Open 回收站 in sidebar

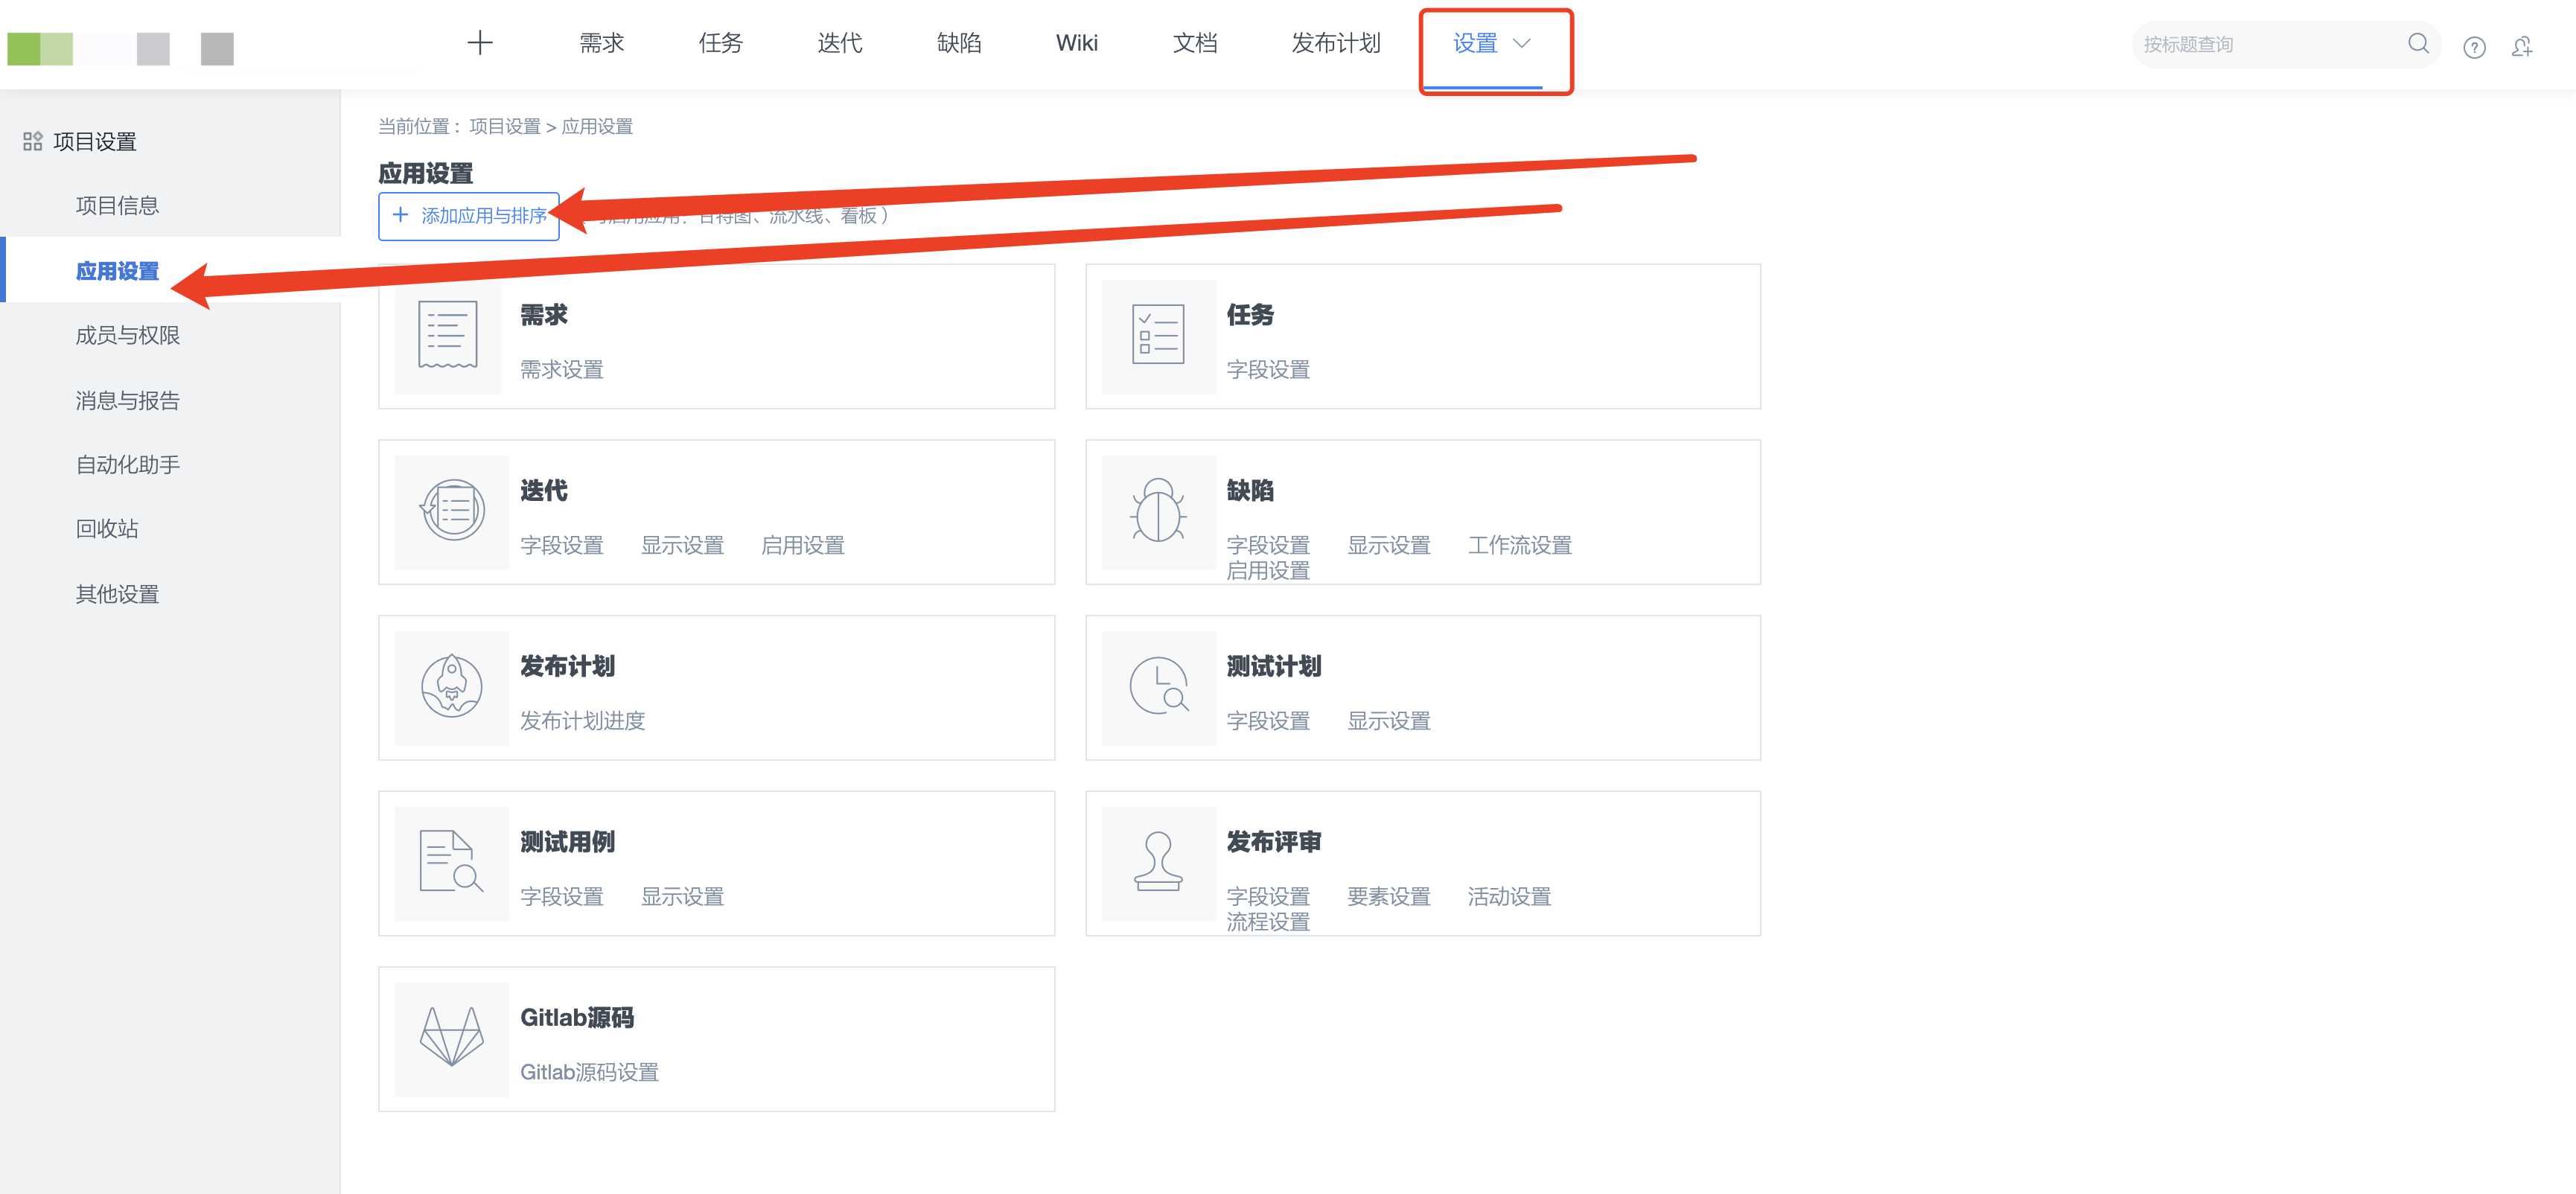click(x=107, y=528)
